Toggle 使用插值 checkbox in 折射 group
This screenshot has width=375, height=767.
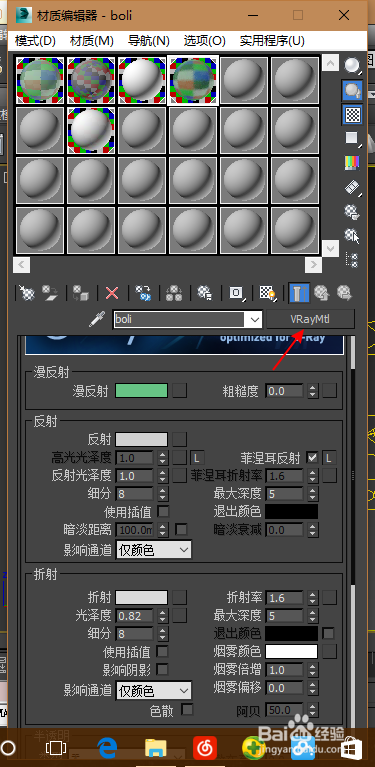pos(162,652)
